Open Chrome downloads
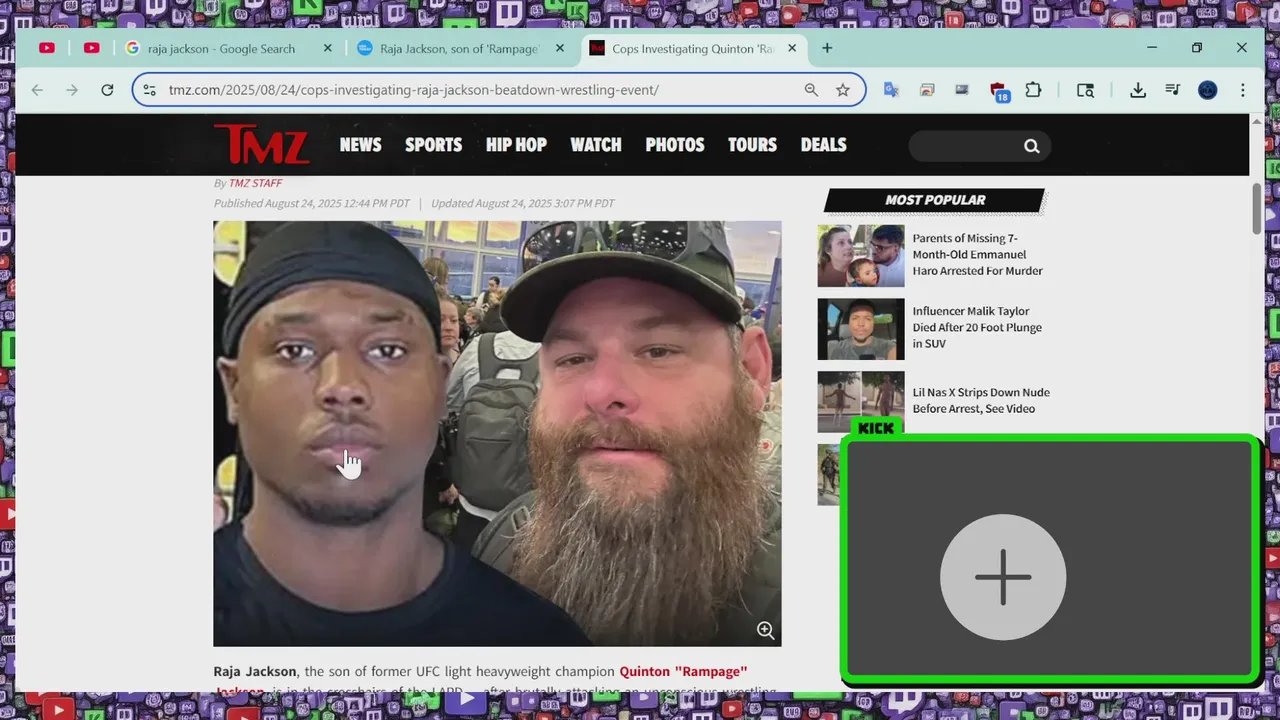The height and width of the screenshot is (720, 1280). [1138, 90]
